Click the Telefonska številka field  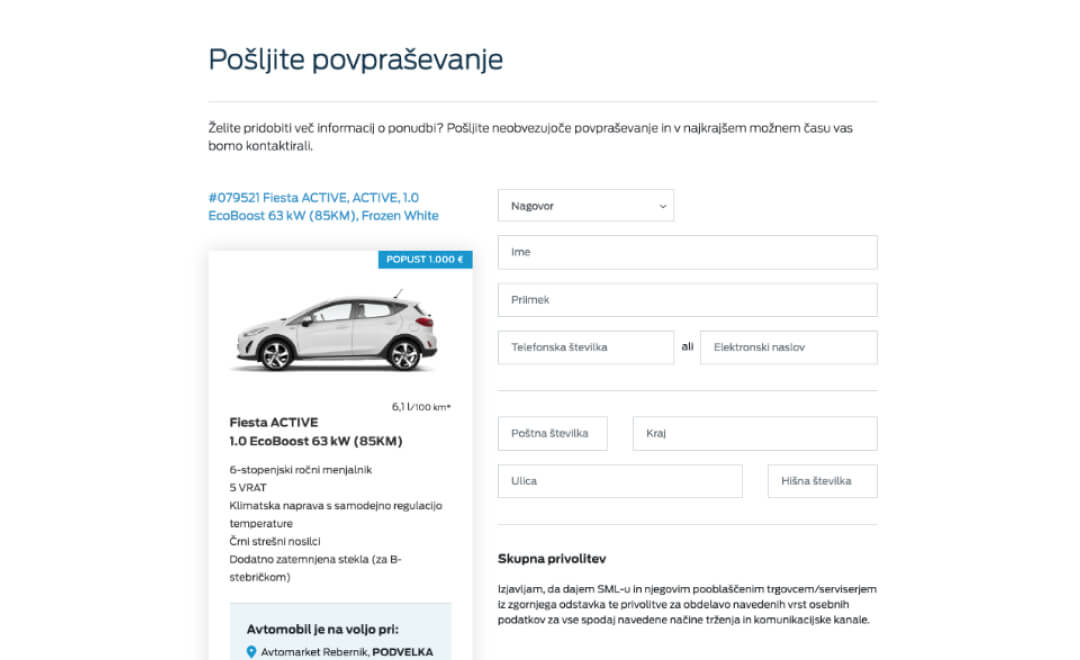[586, 348]
